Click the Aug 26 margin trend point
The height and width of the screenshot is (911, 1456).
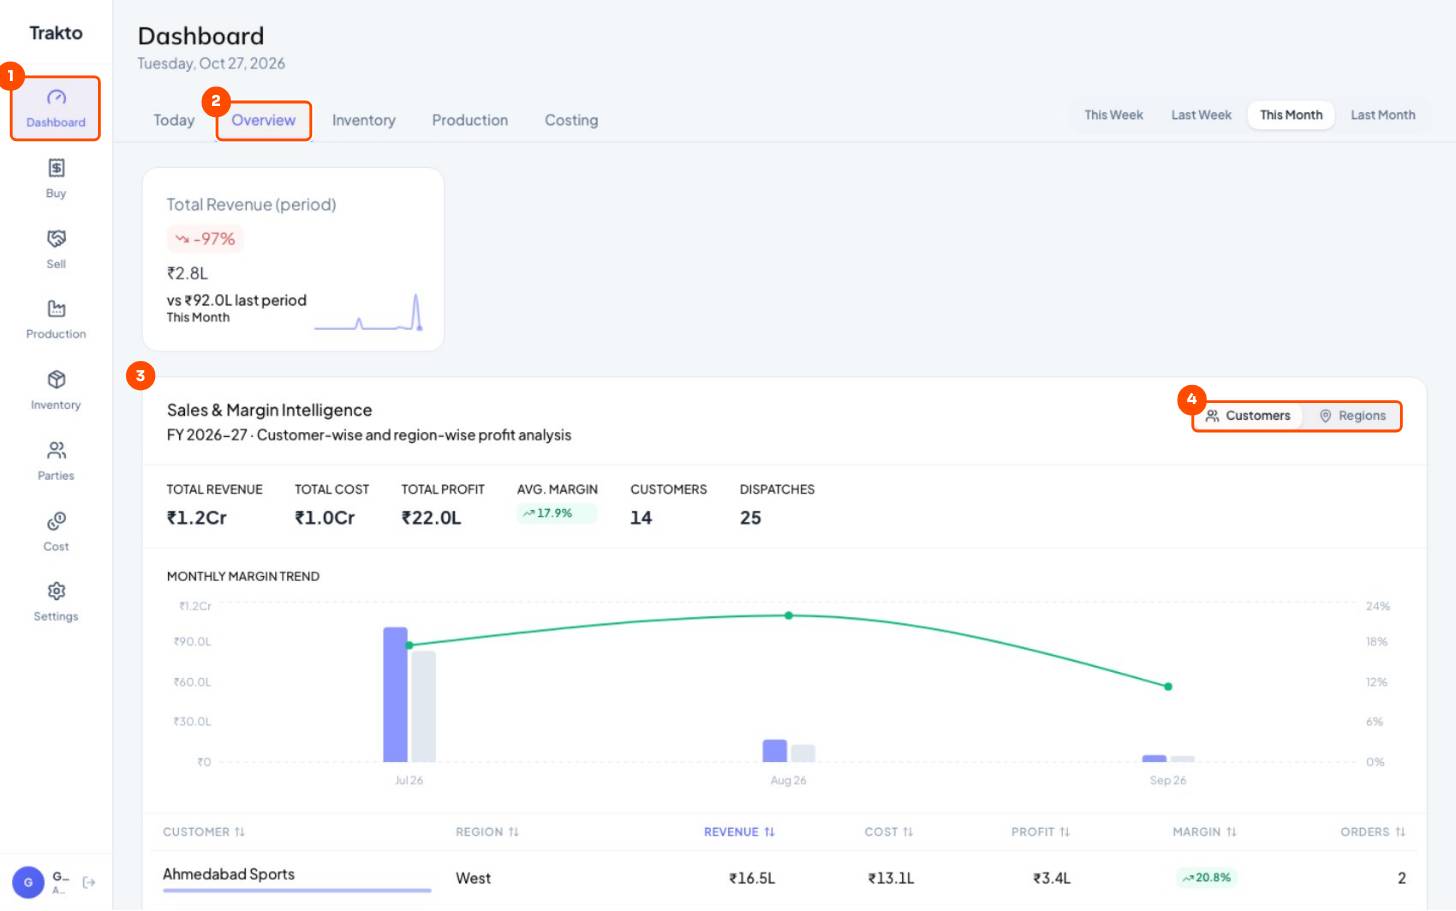pos(789,616)
